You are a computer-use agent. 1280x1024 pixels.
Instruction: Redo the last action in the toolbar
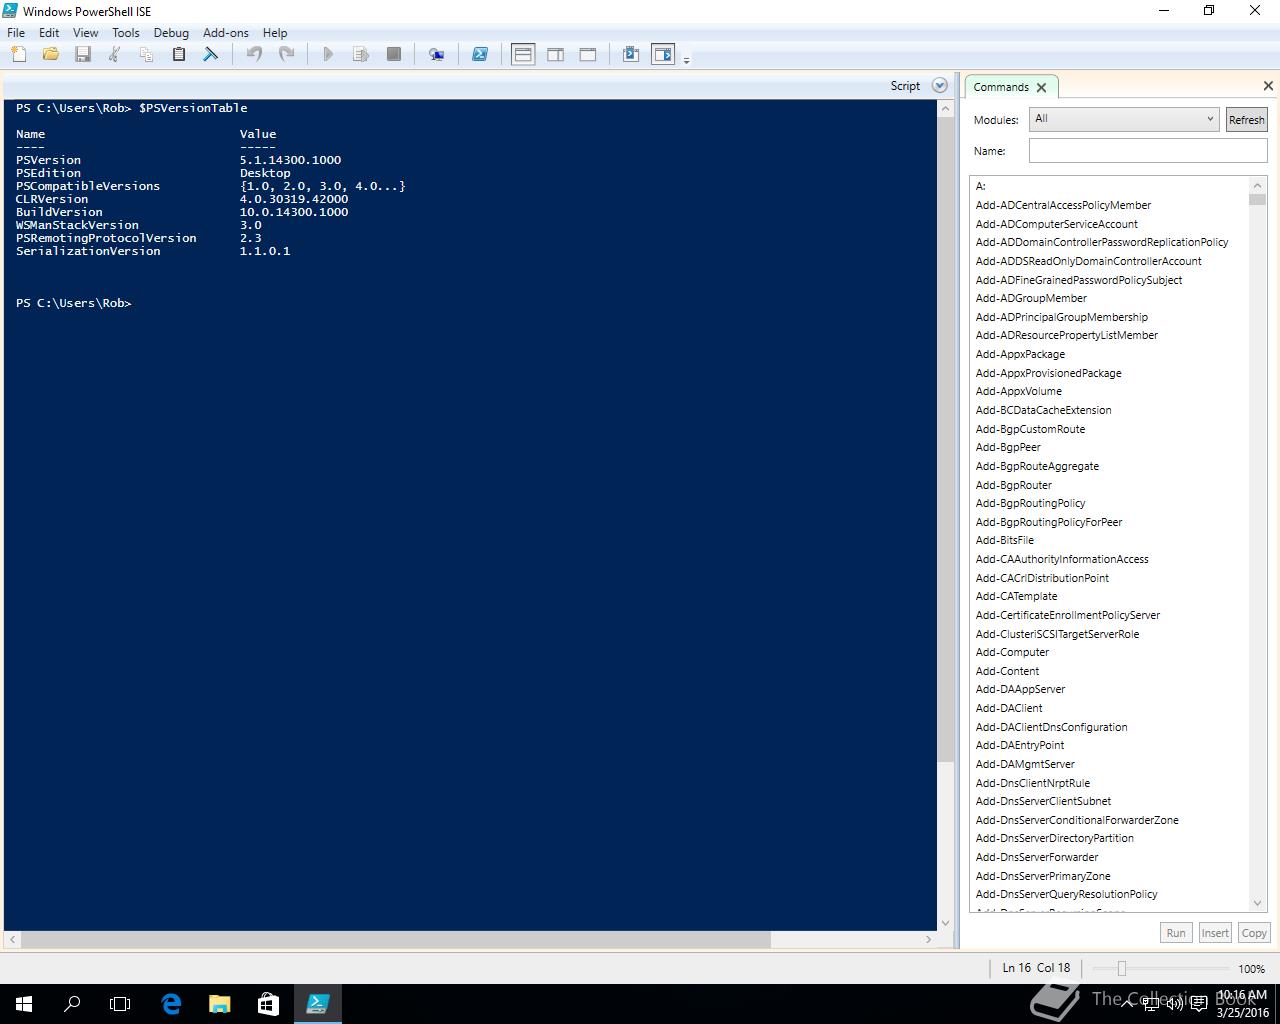(286, 54)
